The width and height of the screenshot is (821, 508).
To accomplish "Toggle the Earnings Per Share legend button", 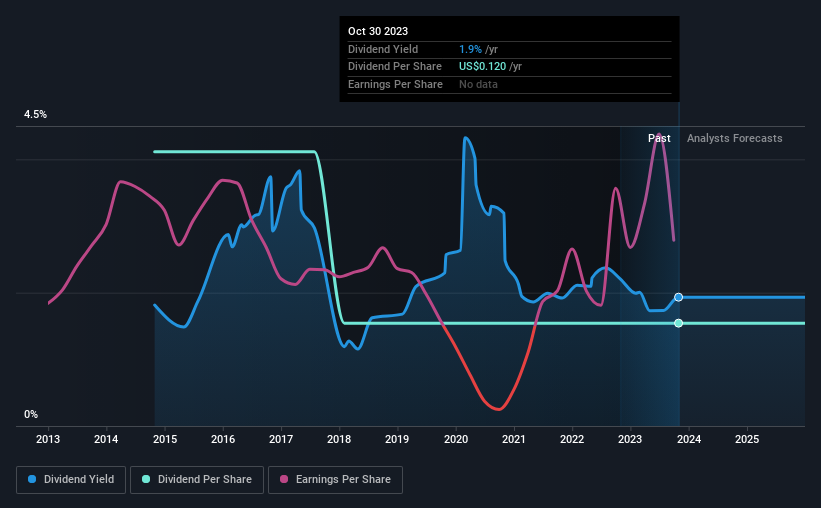I will point(336,480).
